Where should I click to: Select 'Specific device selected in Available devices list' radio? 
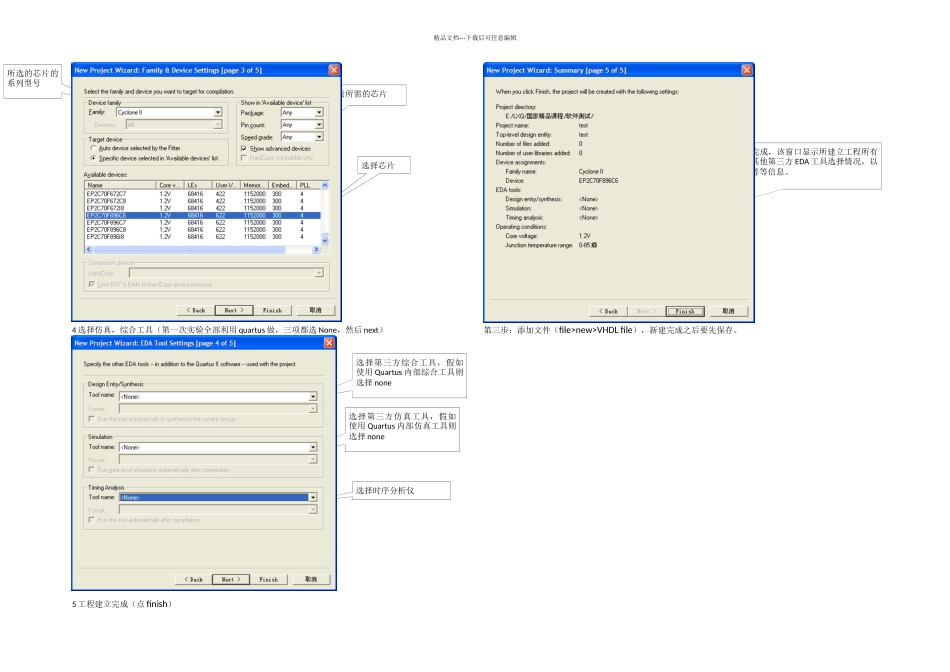pyautogui.click(x=93, y=158)
